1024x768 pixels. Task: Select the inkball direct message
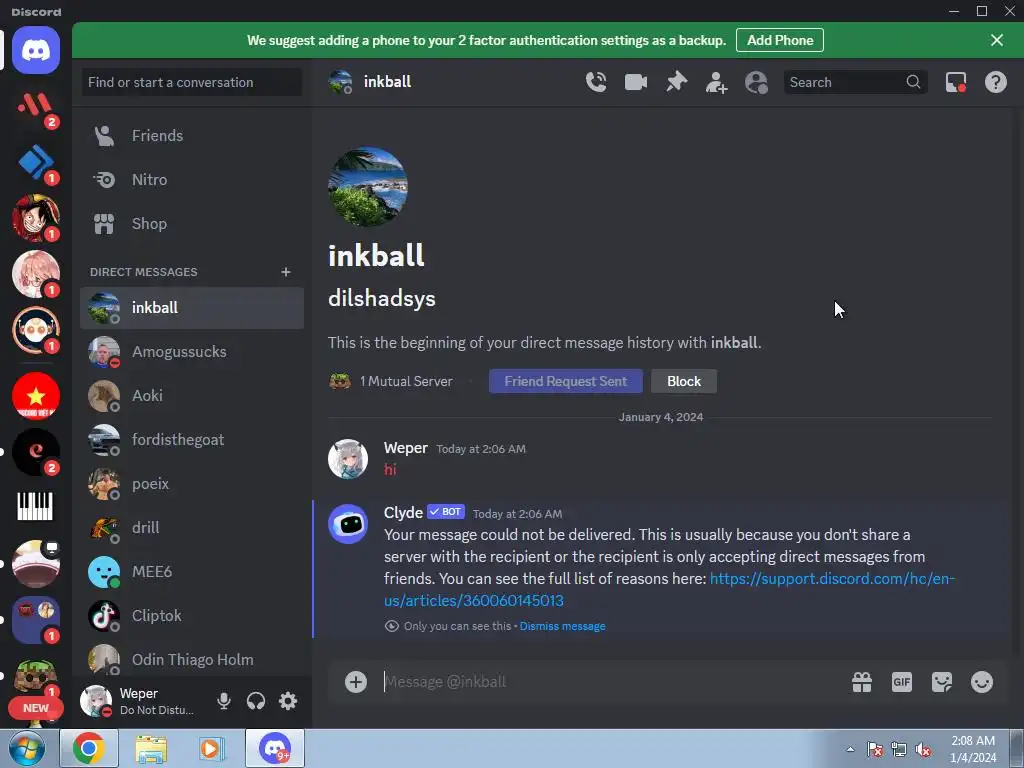click(x=192, y=308)
